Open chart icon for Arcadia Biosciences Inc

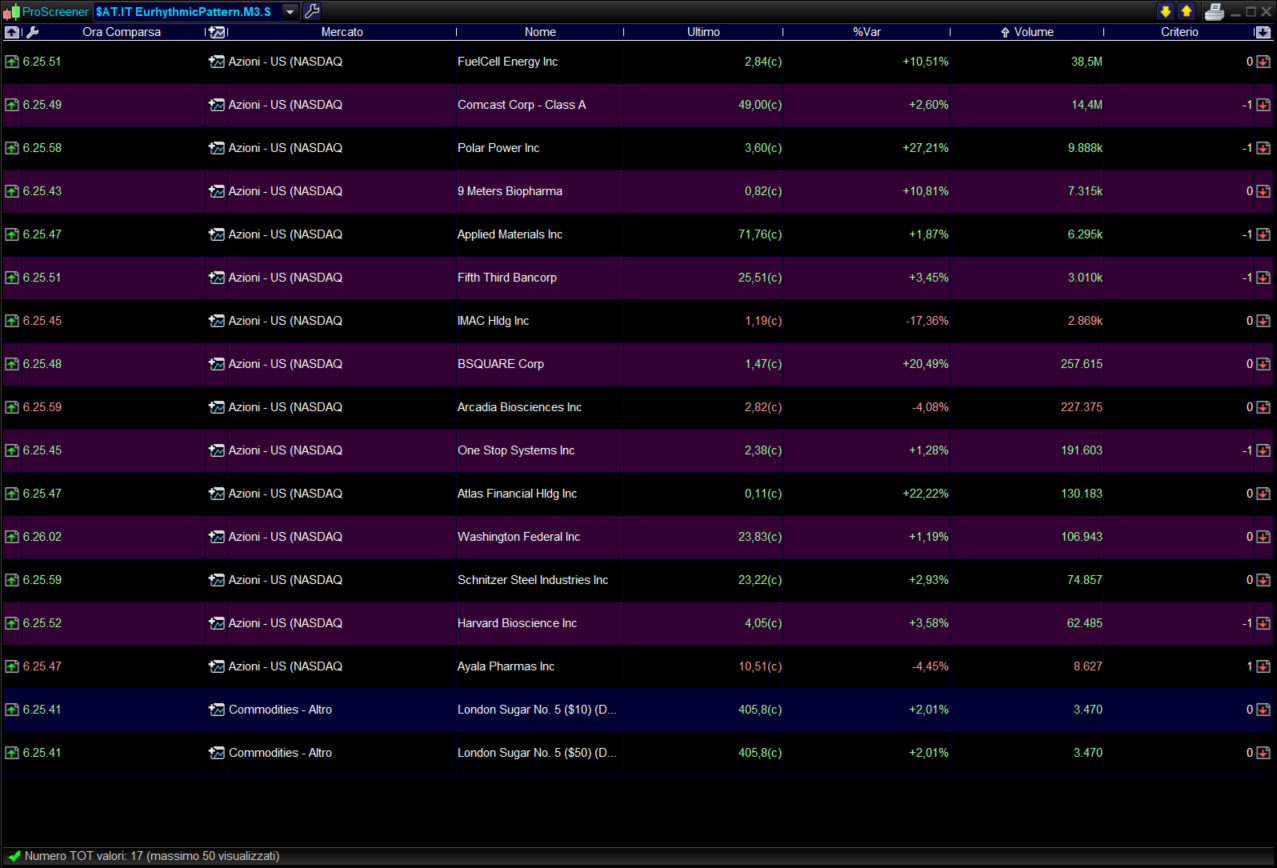click(216, 407)
